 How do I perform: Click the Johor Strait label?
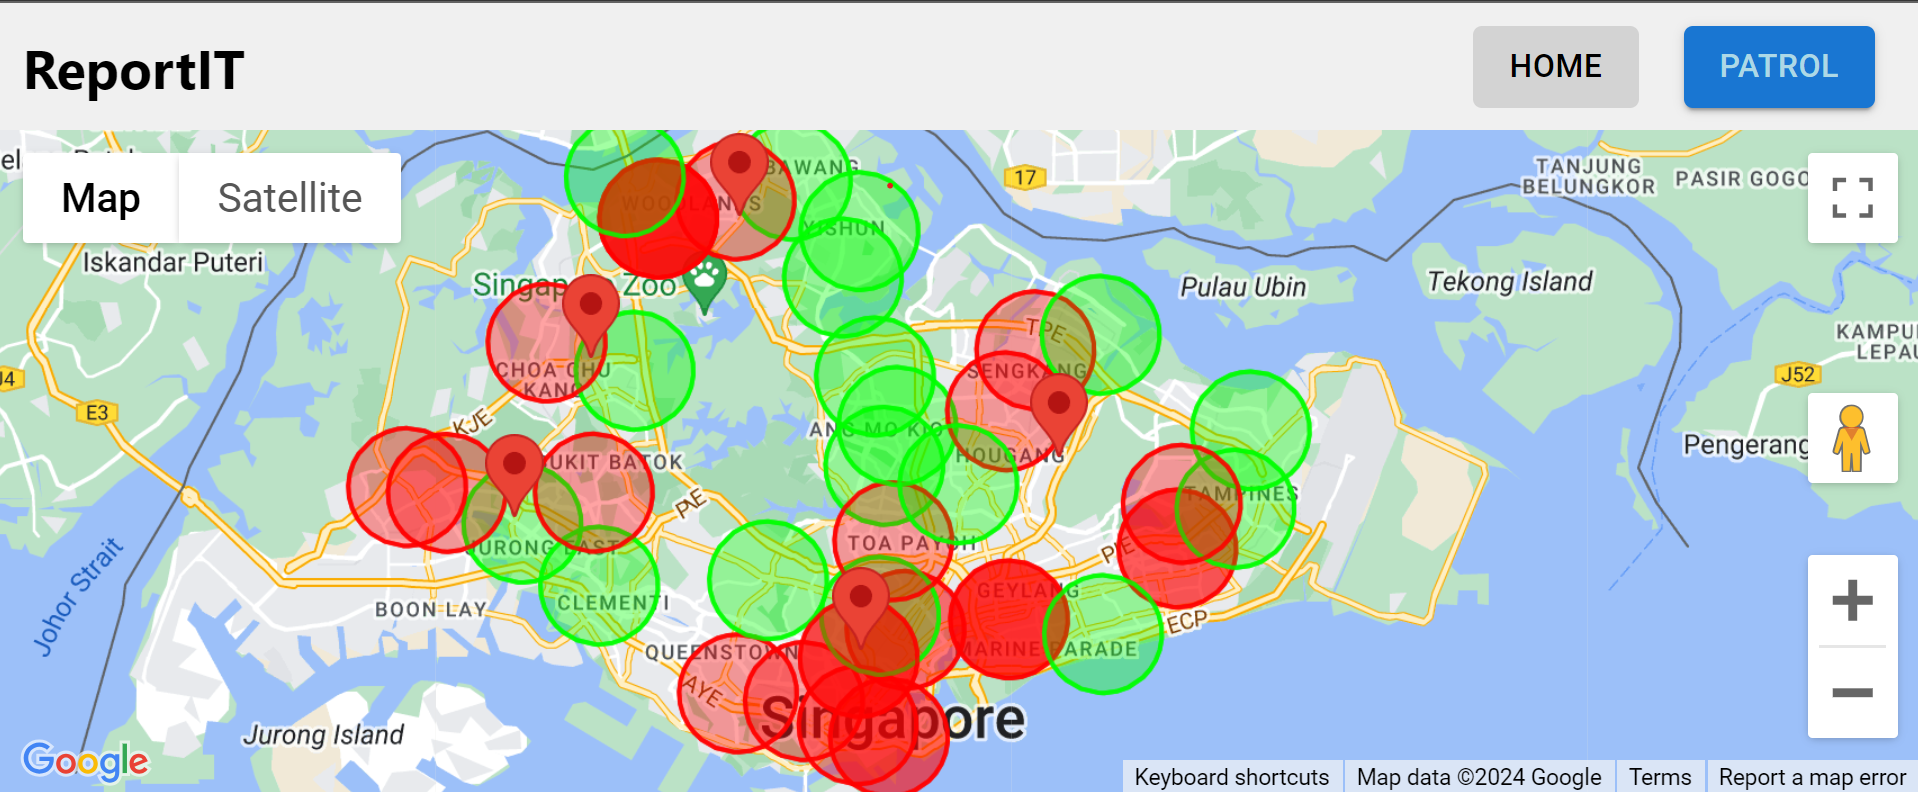click(x=78, y=597)
